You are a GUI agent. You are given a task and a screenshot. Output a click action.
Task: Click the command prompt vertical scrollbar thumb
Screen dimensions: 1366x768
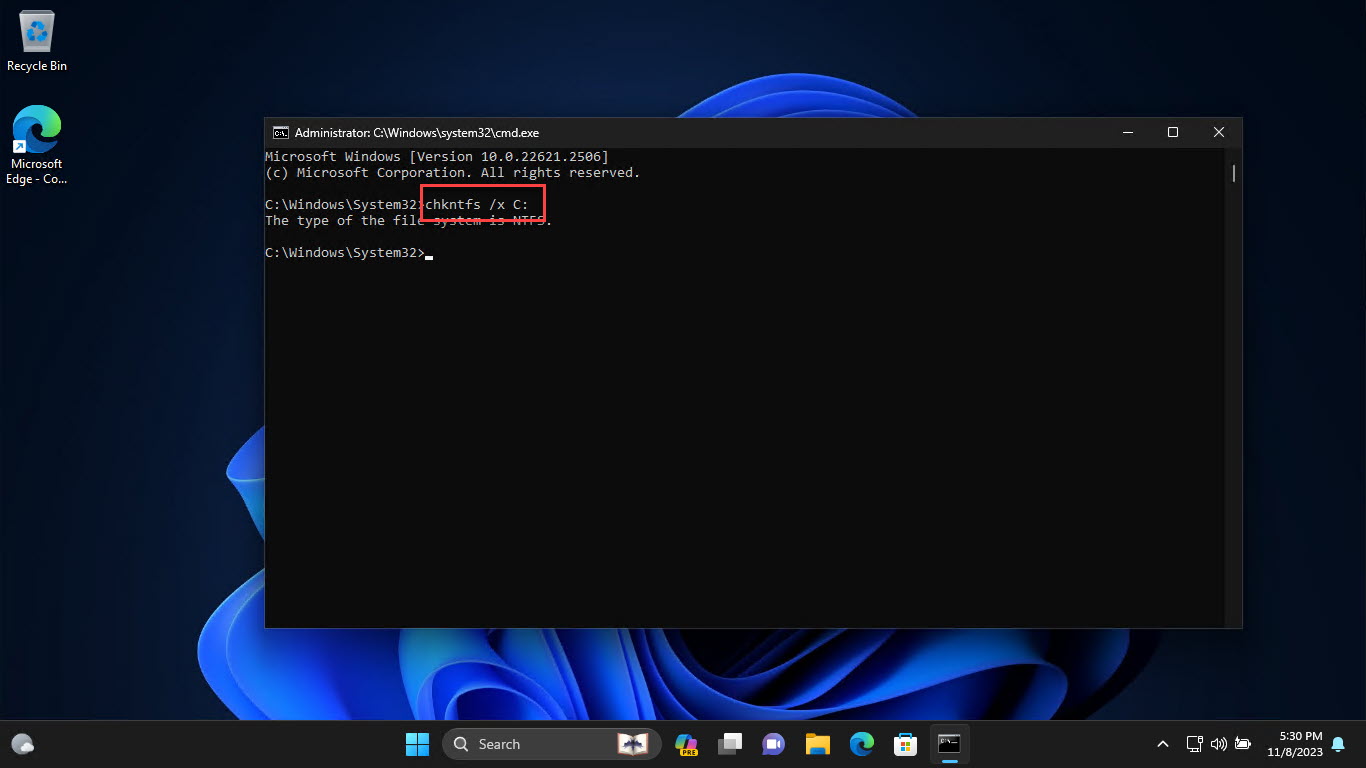coord(1234,173)
